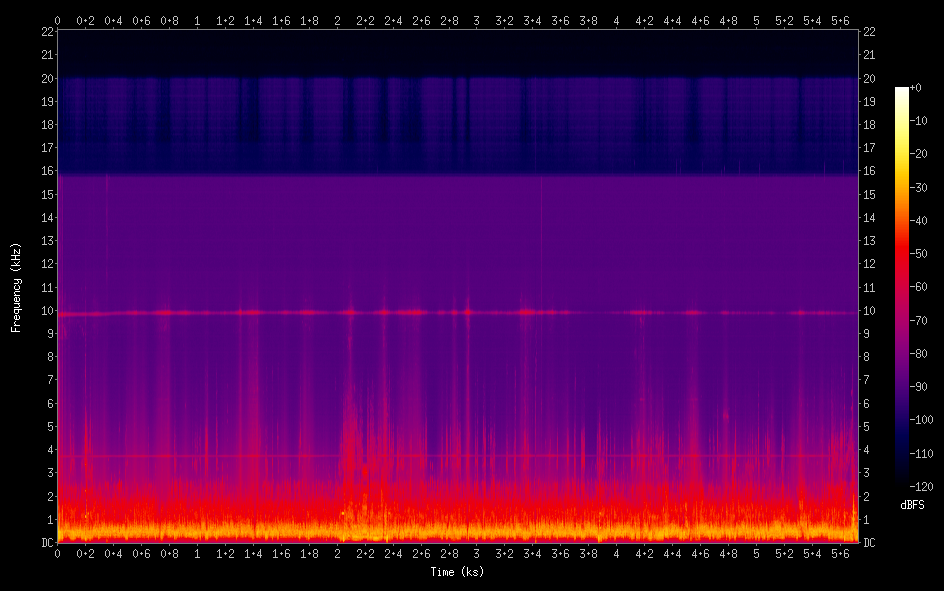Click the 2 ks mark on bottom time axis
Viewport: 944px width, 591px height.
[337, 553]
